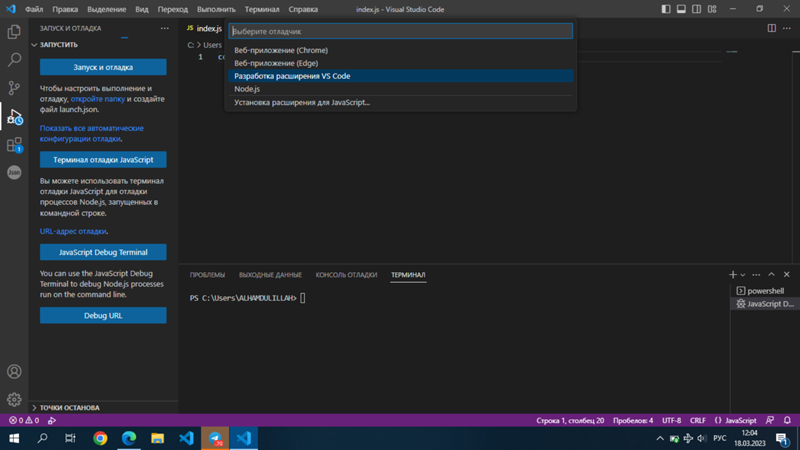Open the terminal launch profile dropdown arrow
Screen dimensions: 800x450
(x=743, y=275)
